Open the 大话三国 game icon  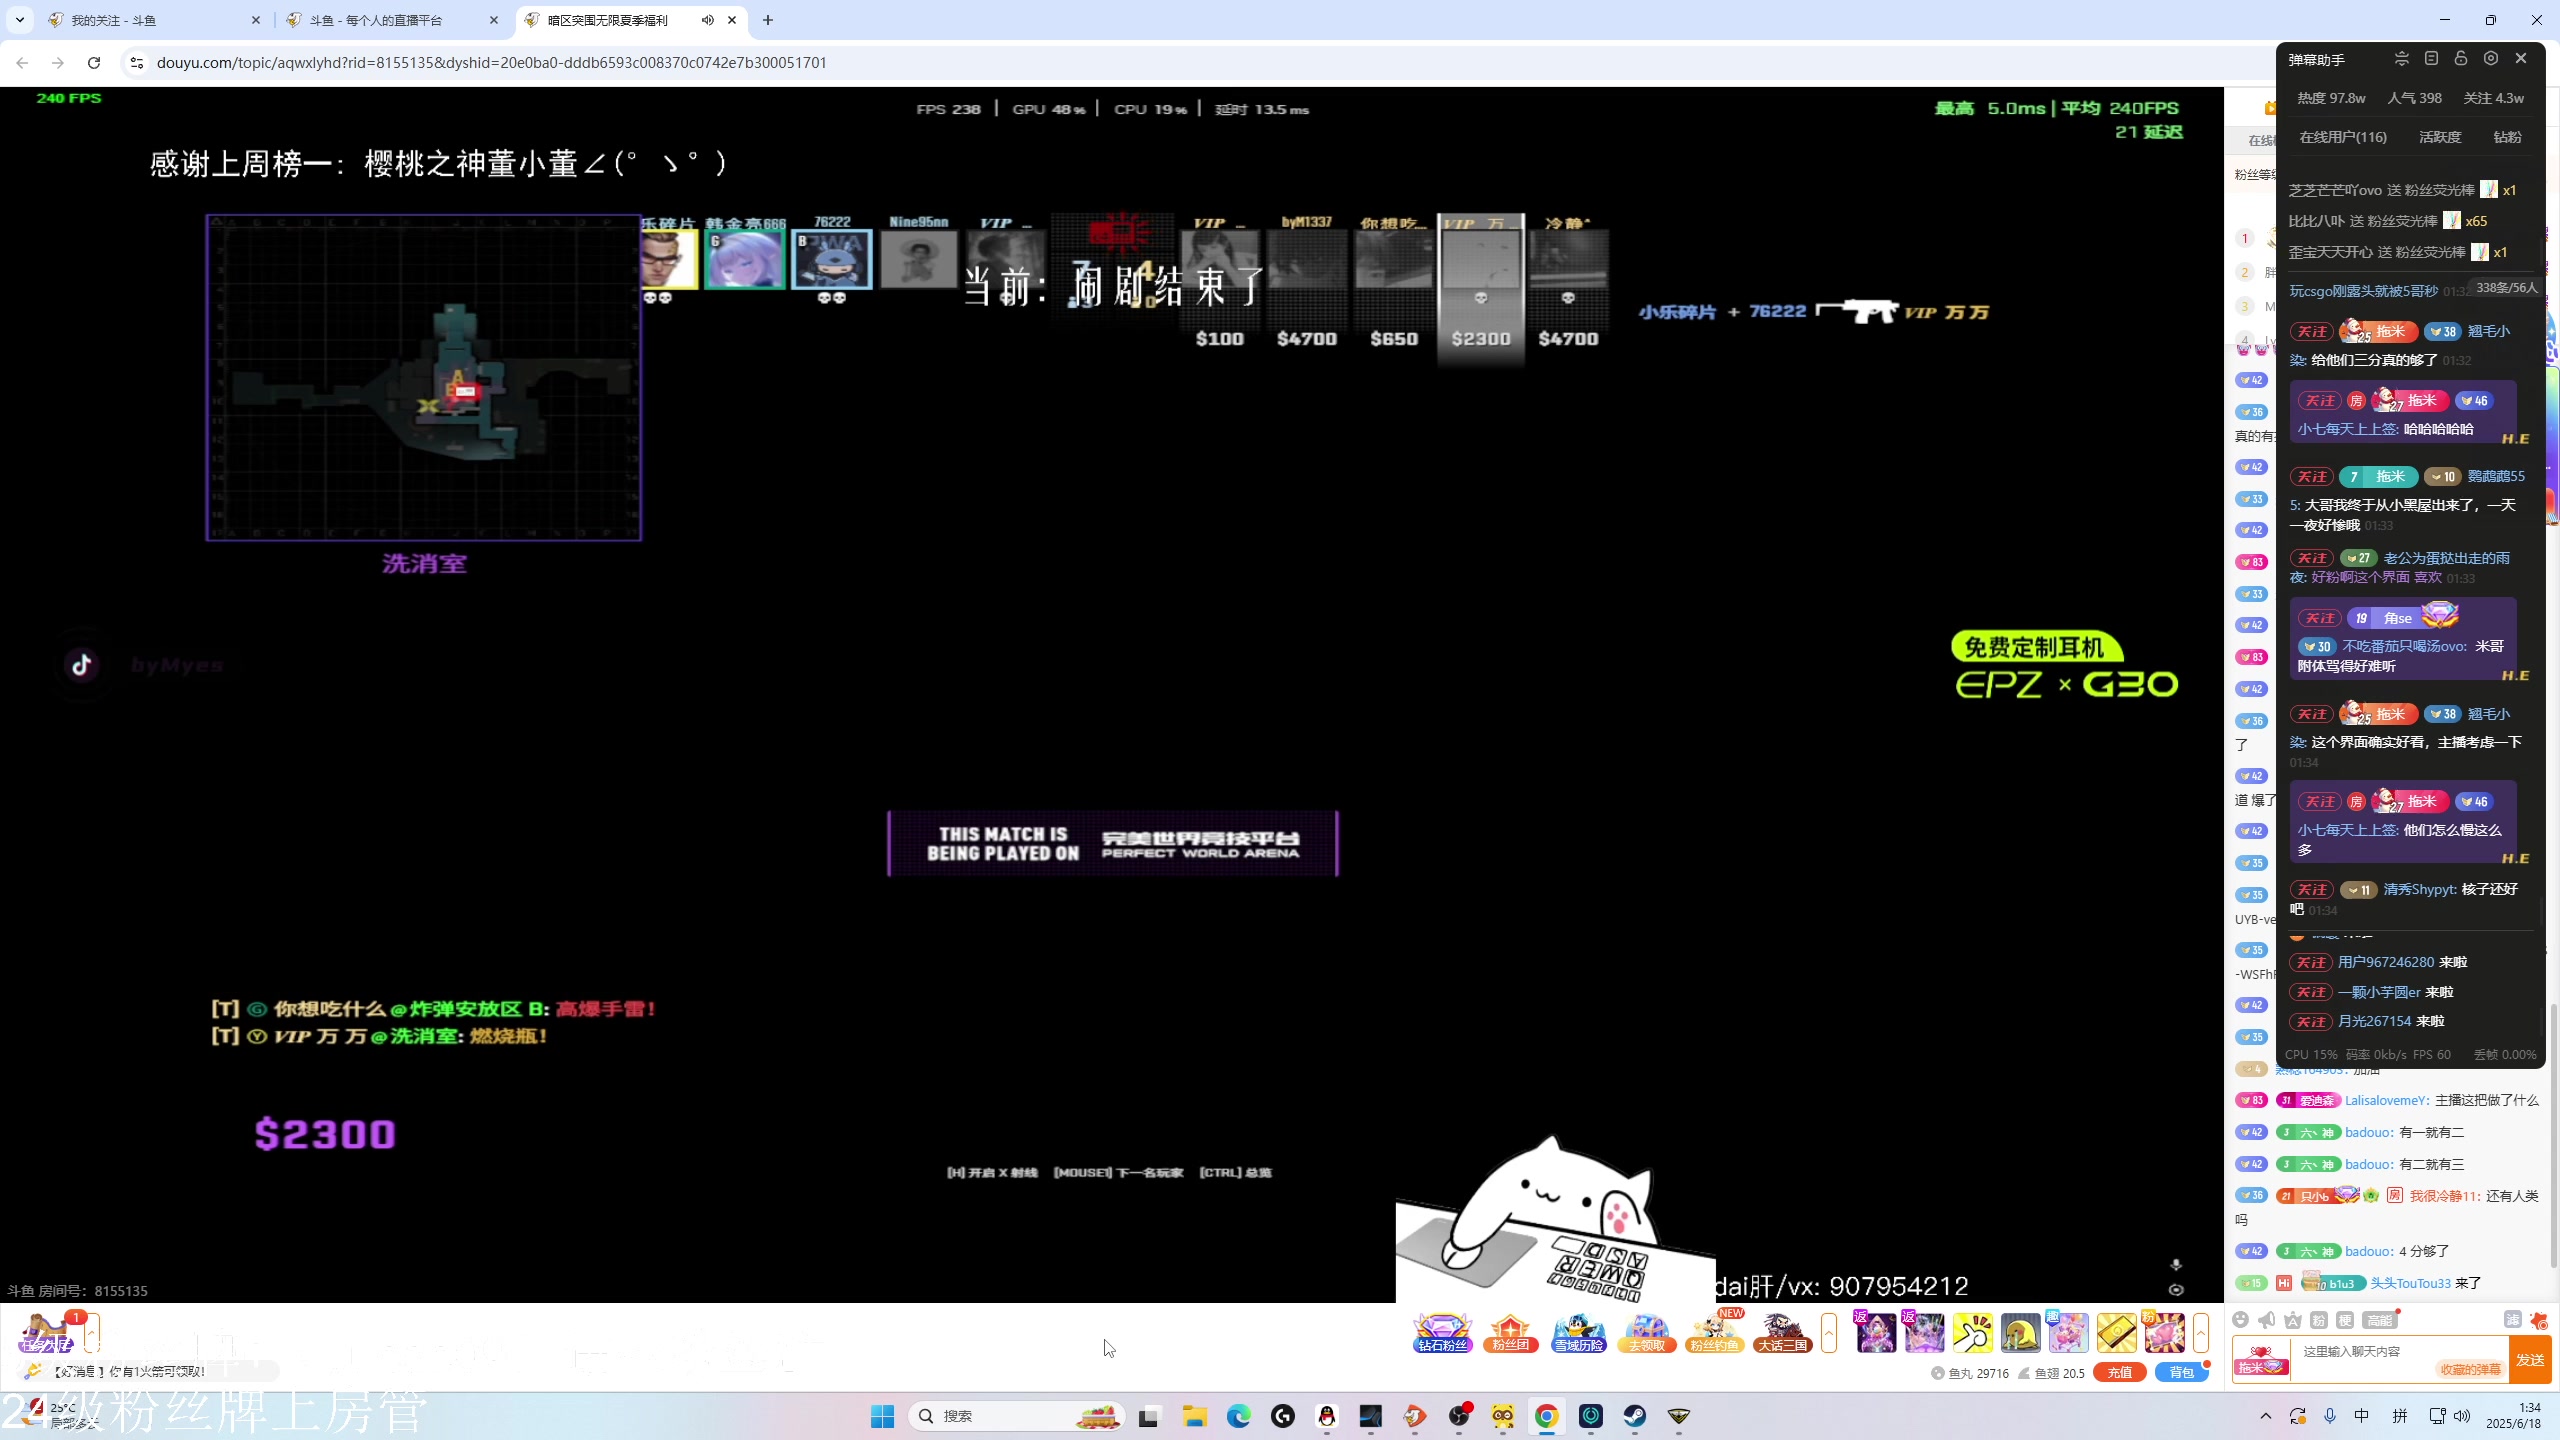[1782, 1332]
